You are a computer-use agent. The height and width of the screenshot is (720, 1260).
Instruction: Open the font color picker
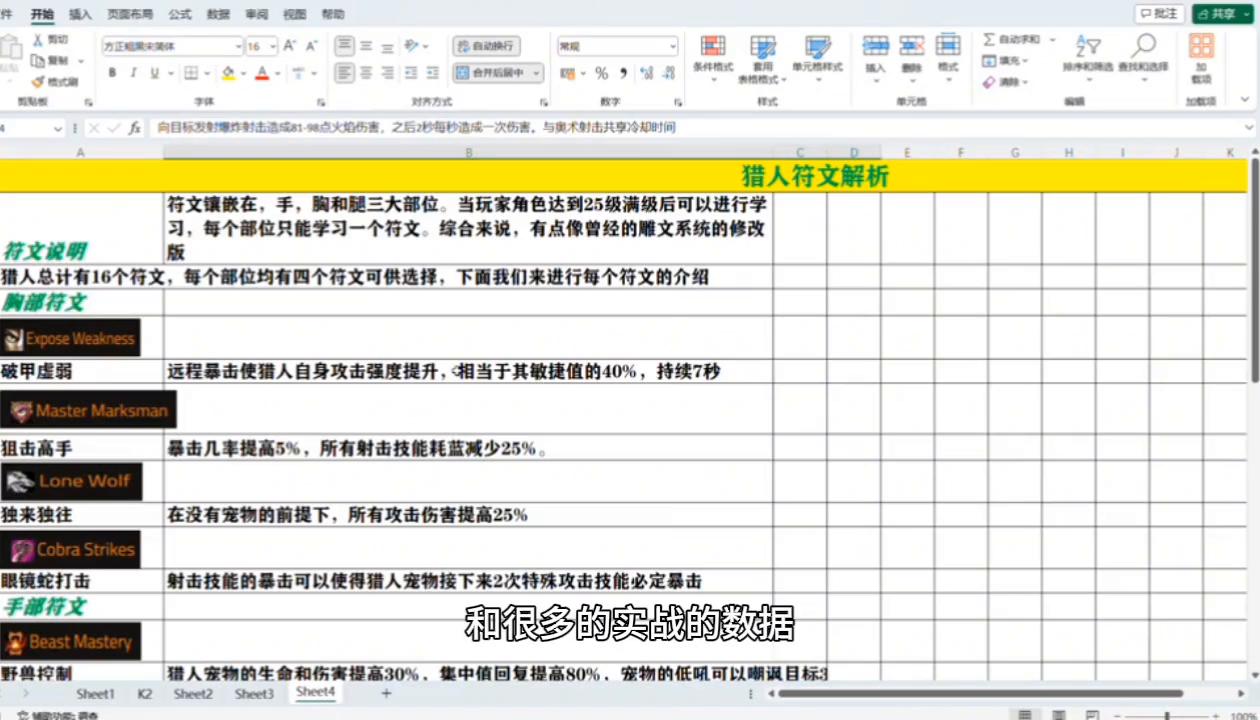(262, 72)
